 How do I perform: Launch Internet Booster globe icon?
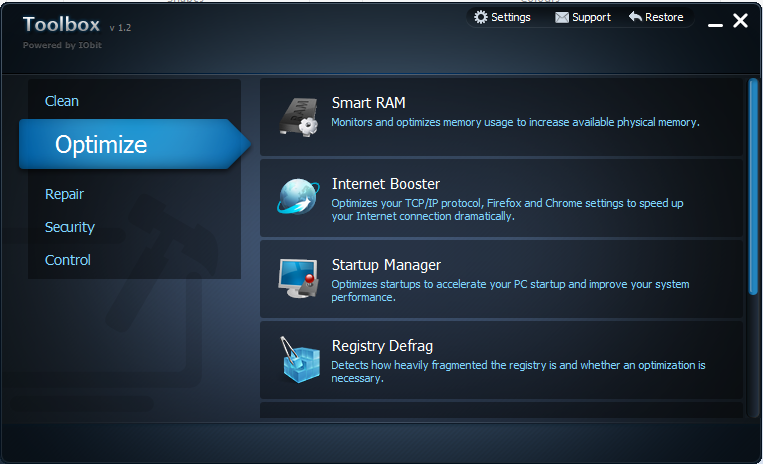point(299,196)
